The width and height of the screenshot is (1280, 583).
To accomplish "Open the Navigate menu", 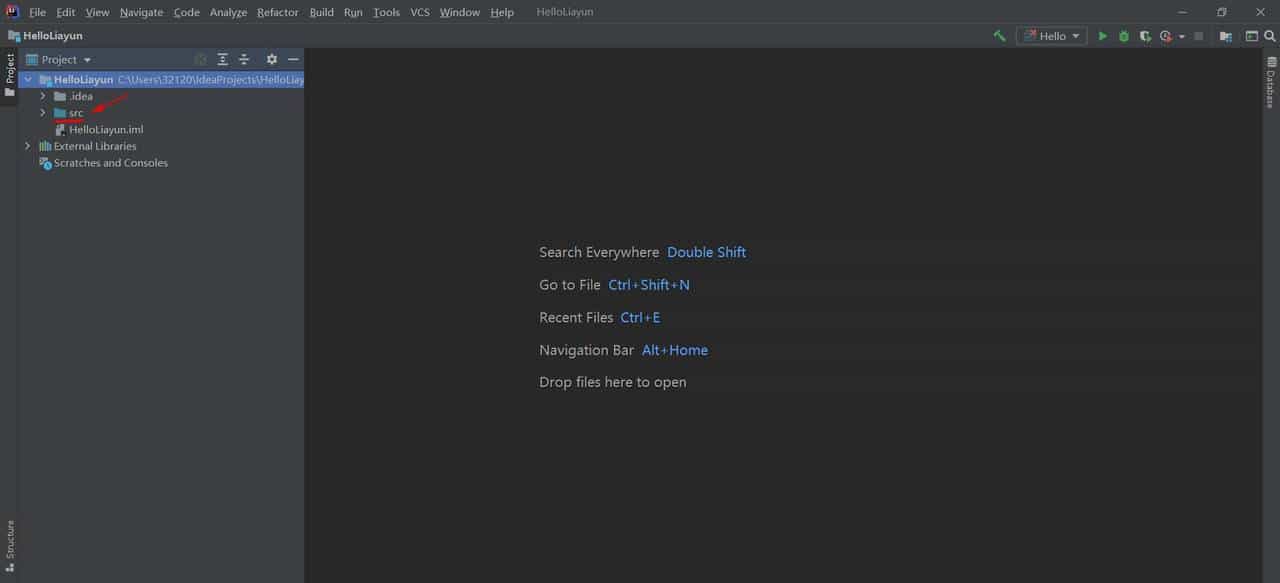I will (140, 12).
